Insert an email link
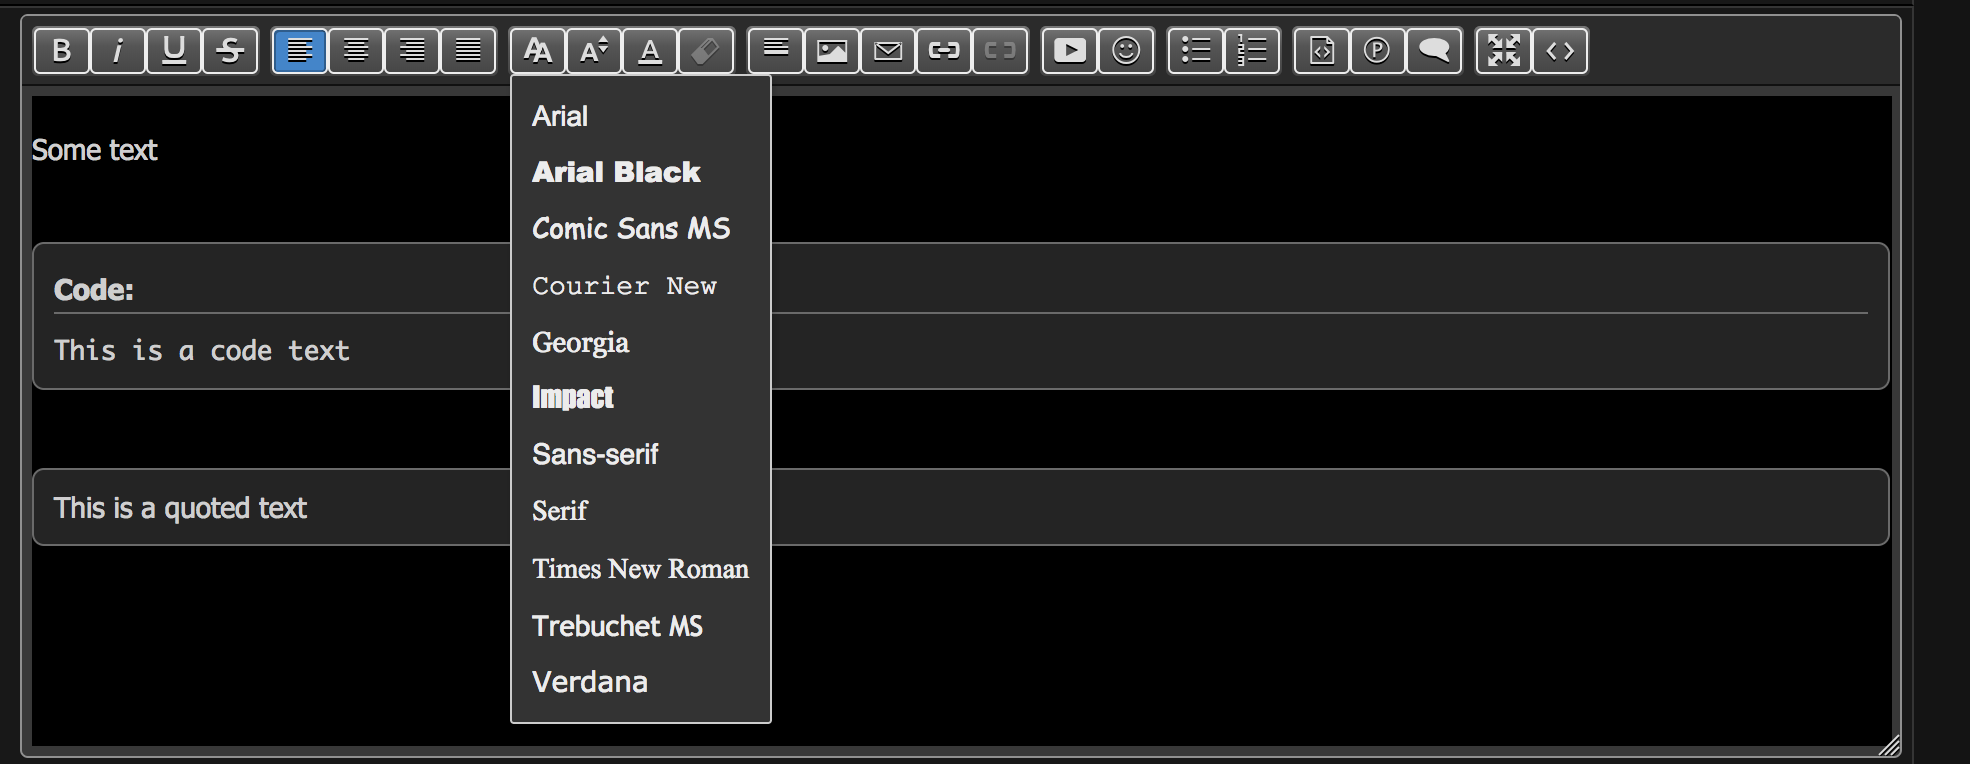This screenshot has height=764, width=1970. click(888, 50)
